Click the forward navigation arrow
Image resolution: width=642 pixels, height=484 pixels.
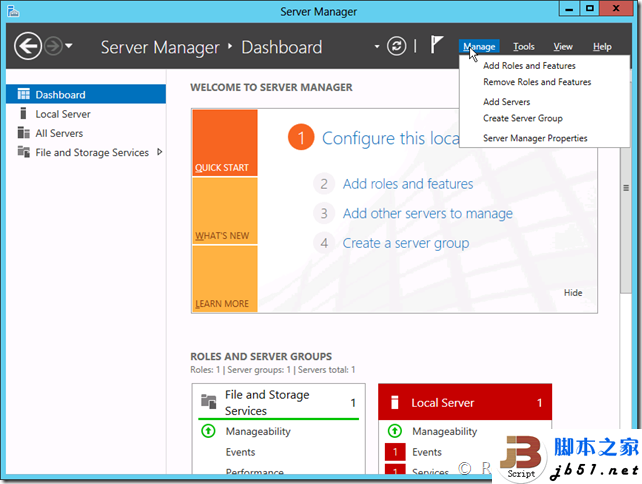click(x=53, y=46)
